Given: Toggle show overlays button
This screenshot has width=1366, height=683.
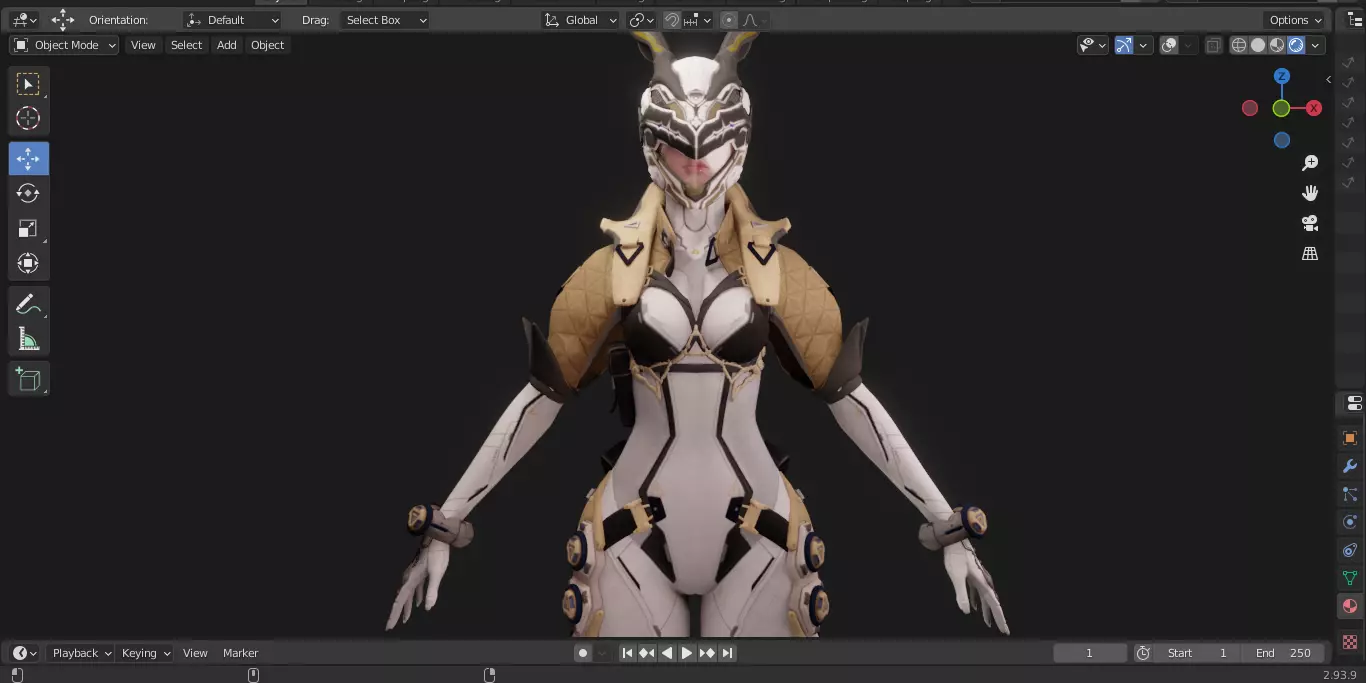Looking at the screenshot, I should (1169, 45).
